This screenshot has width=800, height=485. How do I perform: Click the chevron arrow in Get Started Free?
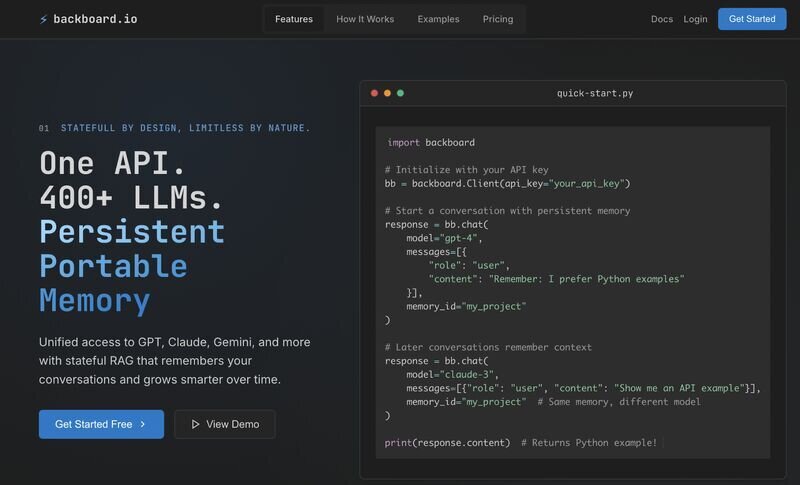[143, 424]
